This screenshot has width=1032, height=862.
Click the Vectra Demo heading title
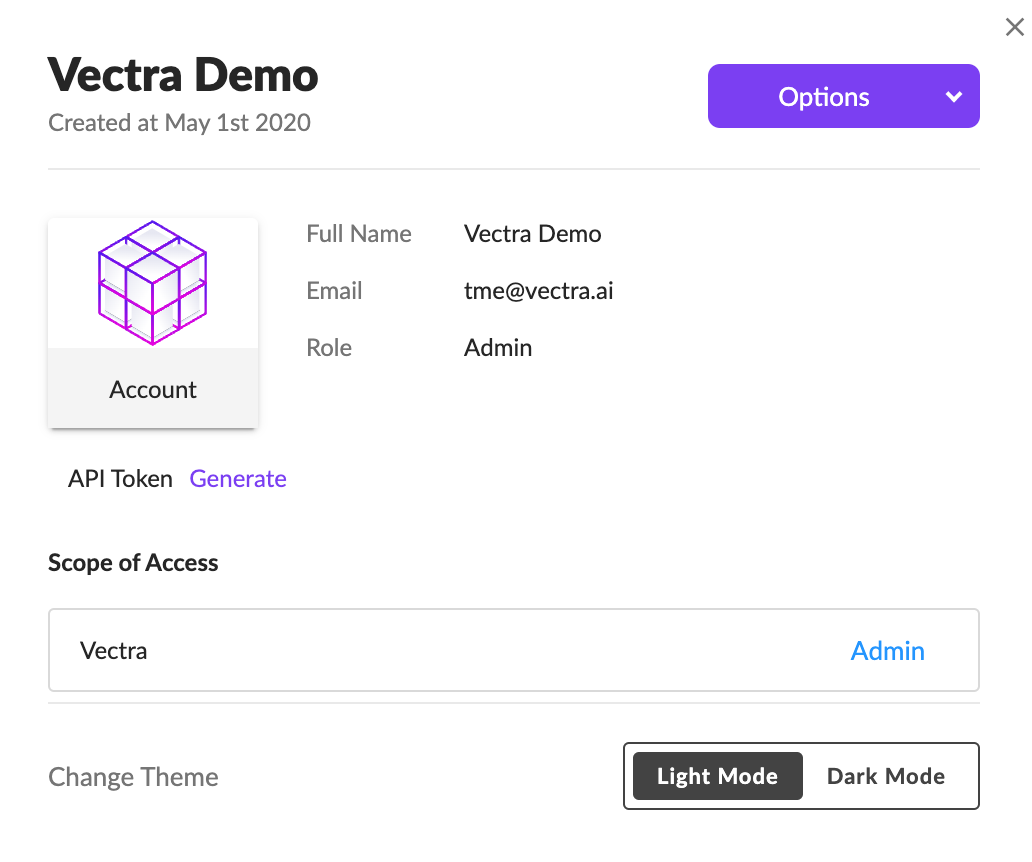tap(183, 75)
